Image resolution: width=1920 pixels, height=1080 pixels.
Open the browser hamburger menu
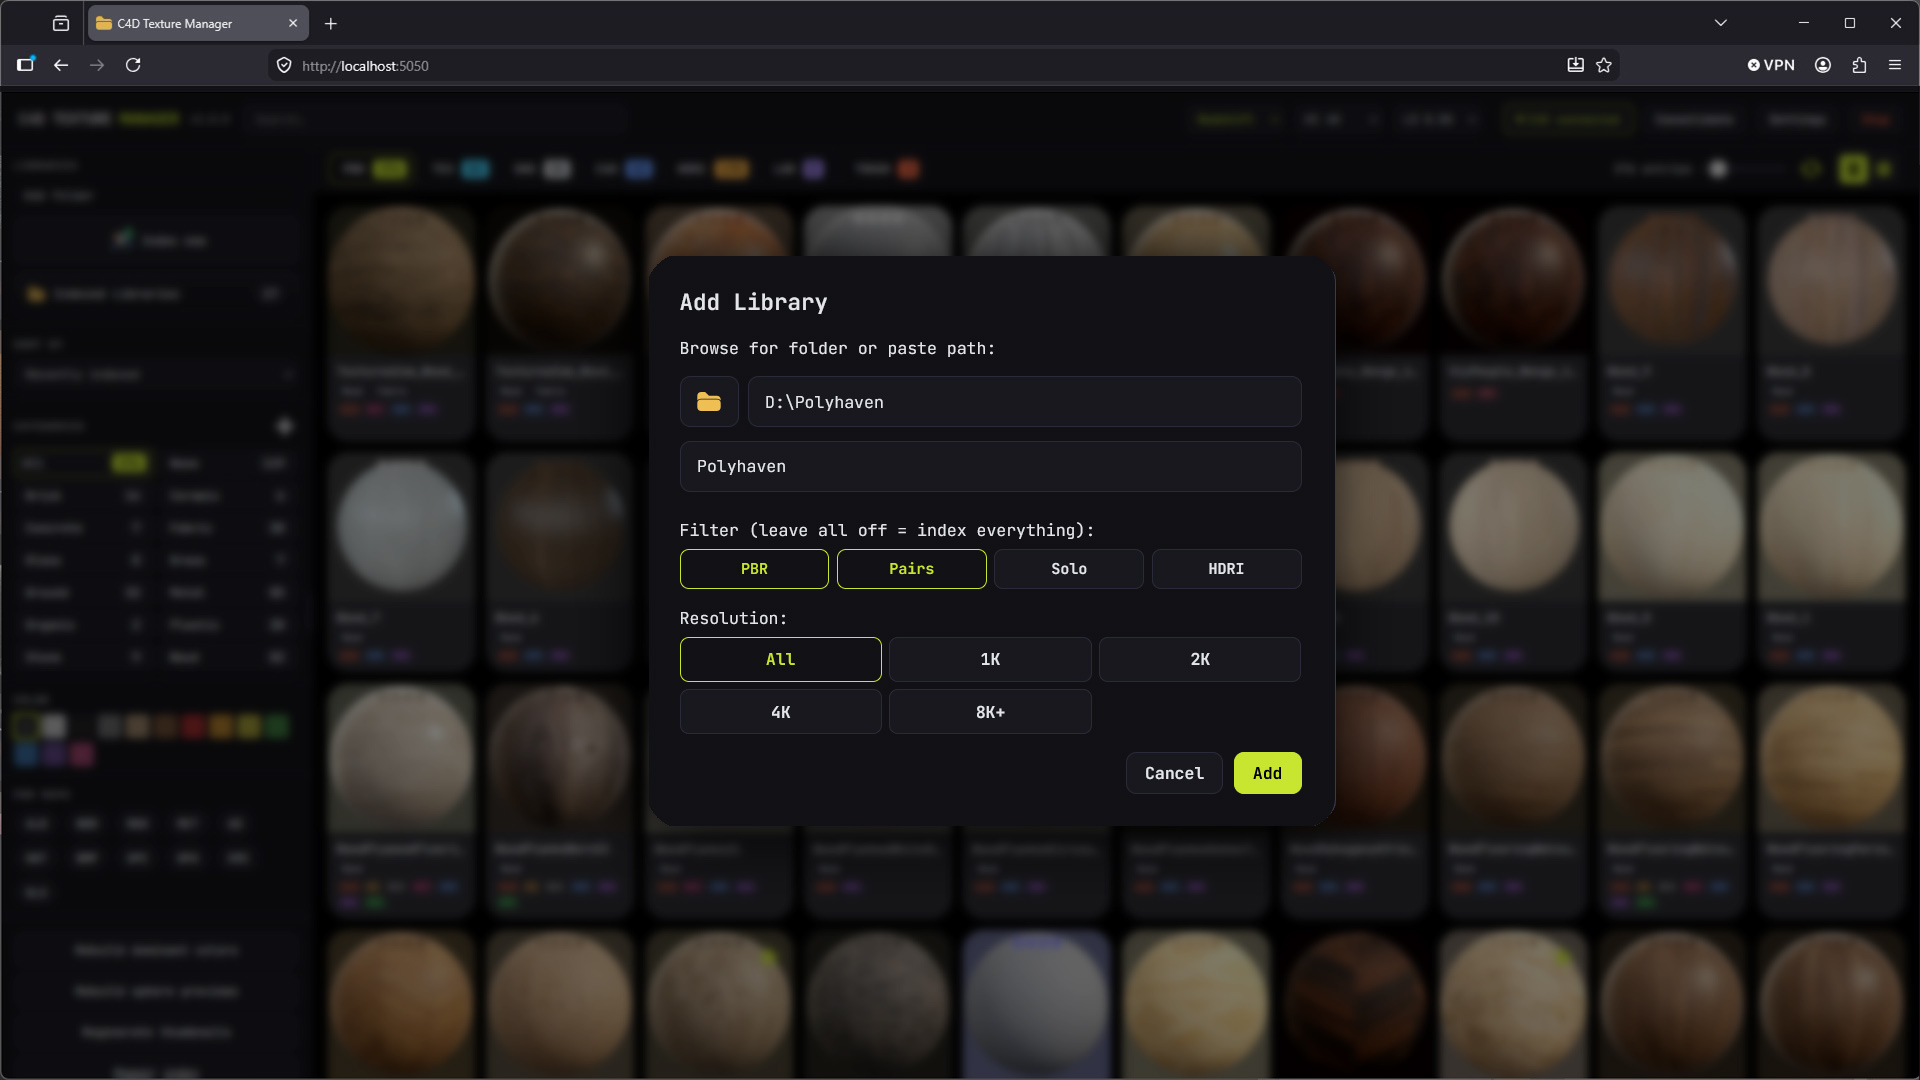[1895, 65]
